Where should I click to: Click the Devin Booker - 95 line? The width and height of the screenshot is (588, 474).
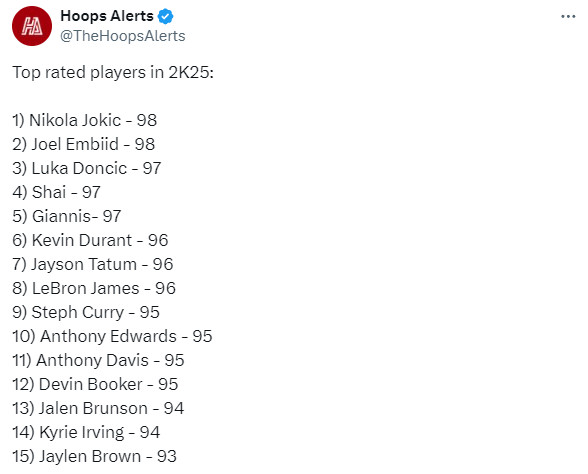[x=95, y=384]
